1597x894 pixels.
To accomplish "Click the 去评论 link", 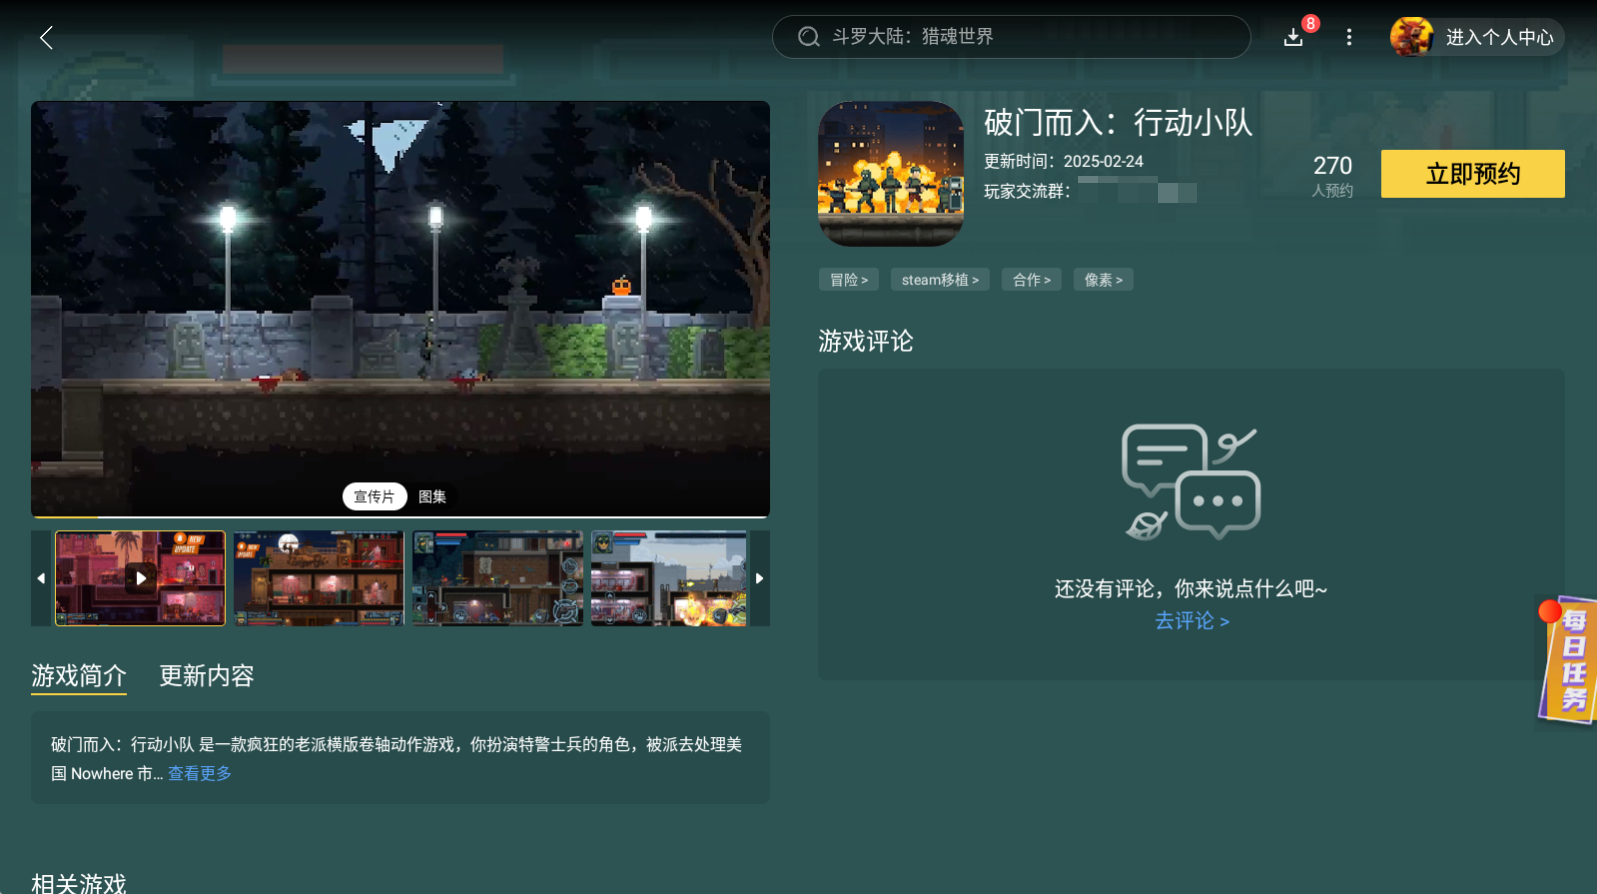I will (x=1191, y=621).
